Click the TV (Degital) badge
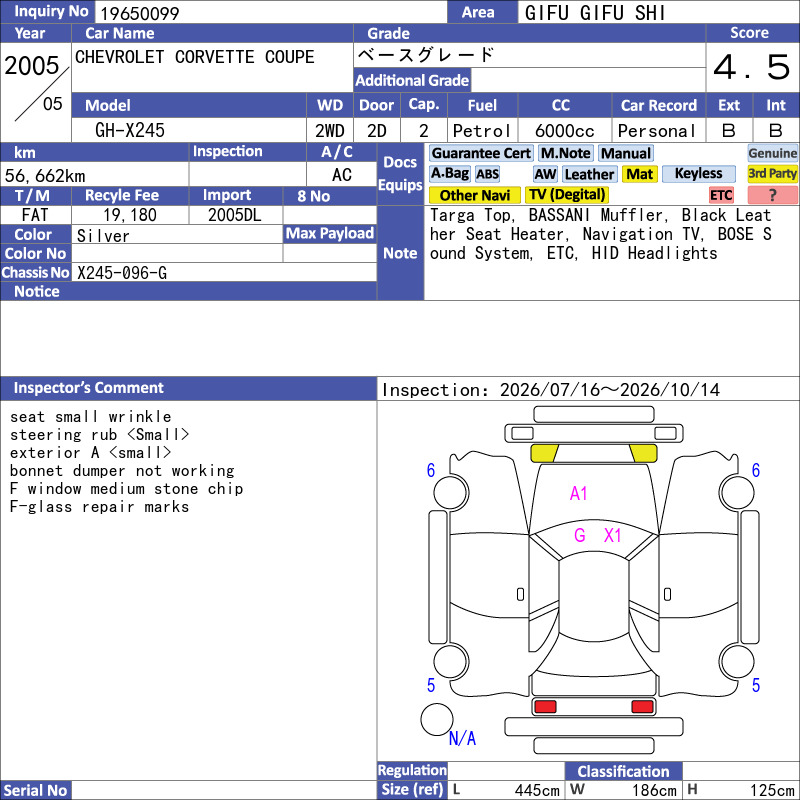The width and height of the screenshot is (800, 800). pyautogui.click(x=567, y=195)
